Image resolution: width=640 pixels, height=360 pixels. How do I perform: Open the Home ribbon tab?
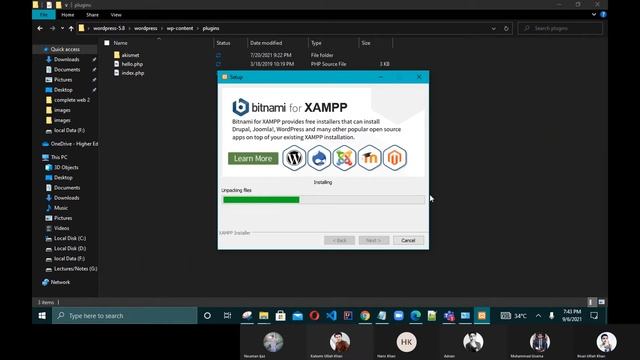point(68,15)
